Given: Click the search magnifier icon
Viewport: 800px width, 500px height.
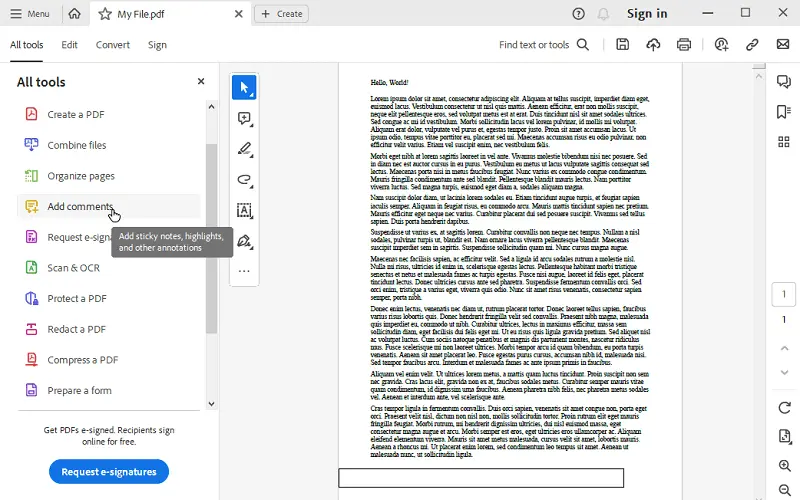Looking at the screenshot, I should [583, 45].
